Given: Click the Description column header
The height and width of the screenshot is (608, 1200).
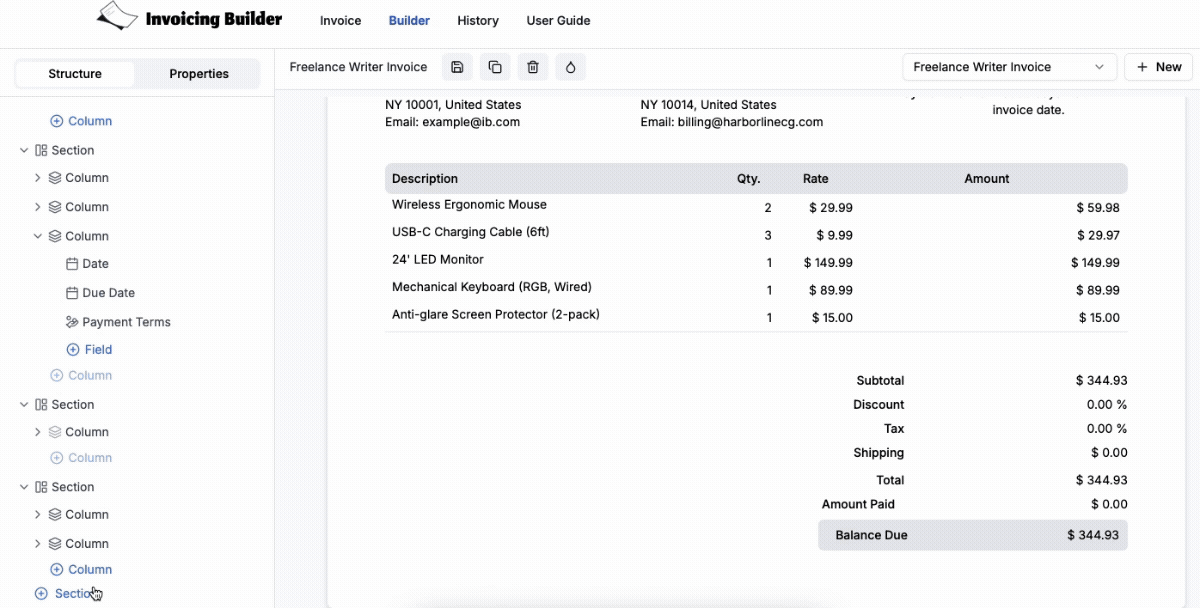Looking at the screenshot, I should point(425,179).
